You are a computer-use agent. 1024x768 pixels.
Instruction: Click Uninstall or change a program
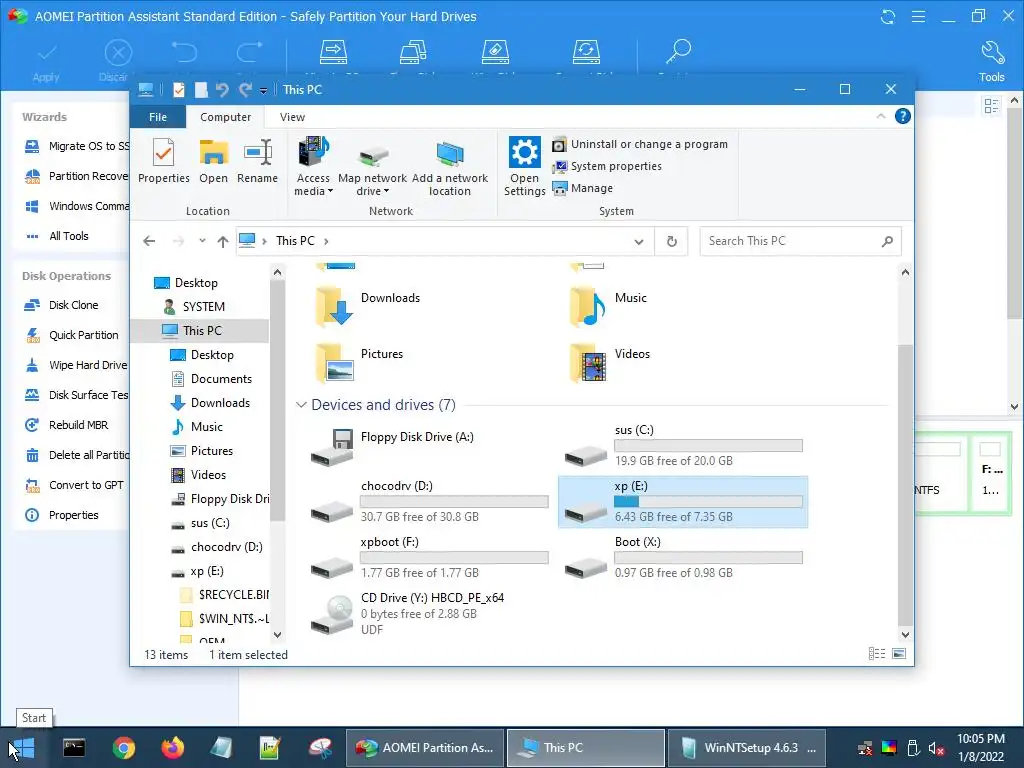coord(640,144)
